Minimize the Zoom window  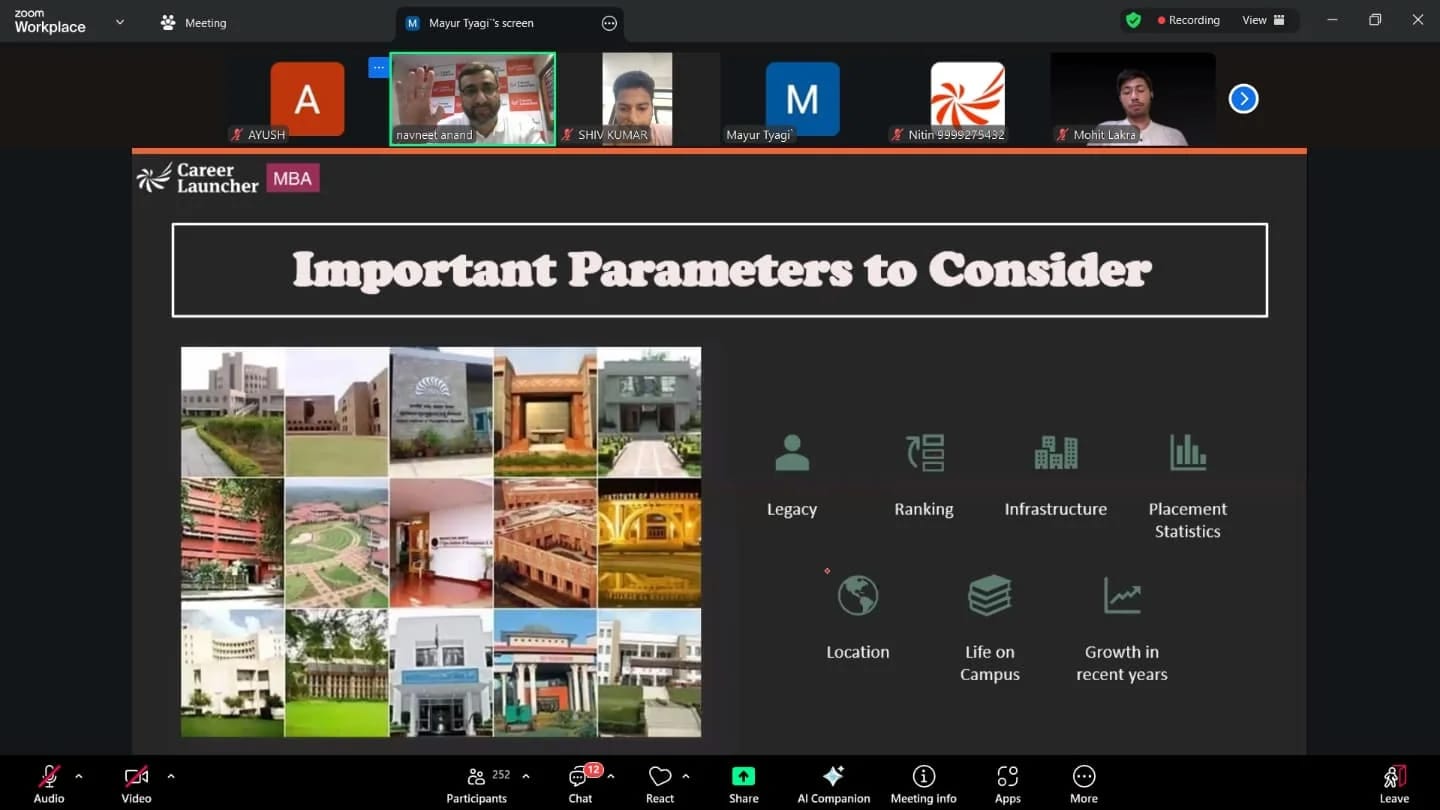1332,20
